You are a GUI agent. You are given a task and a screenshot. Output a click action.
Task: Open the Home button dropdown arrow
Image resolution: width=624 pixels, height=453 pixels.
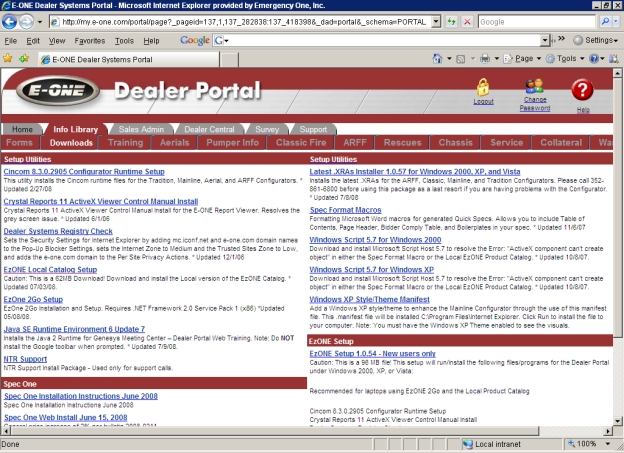[449, 59]
